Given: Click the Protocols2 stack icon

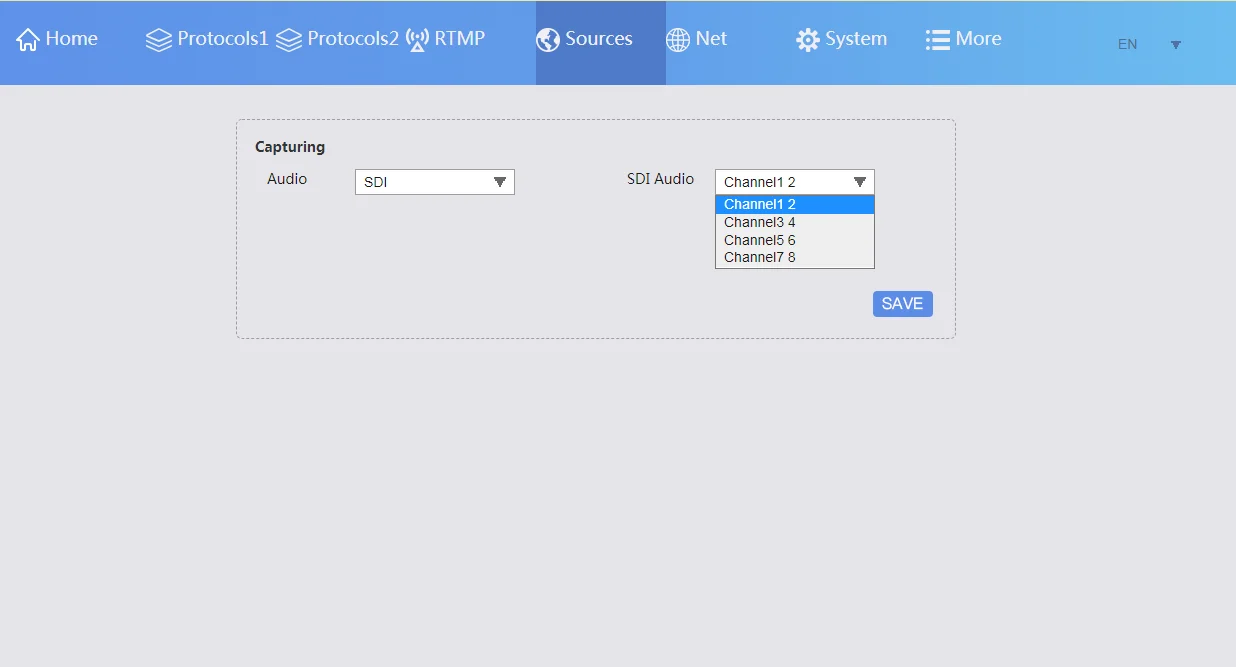Looking at the screenshot, I should 289,39.
